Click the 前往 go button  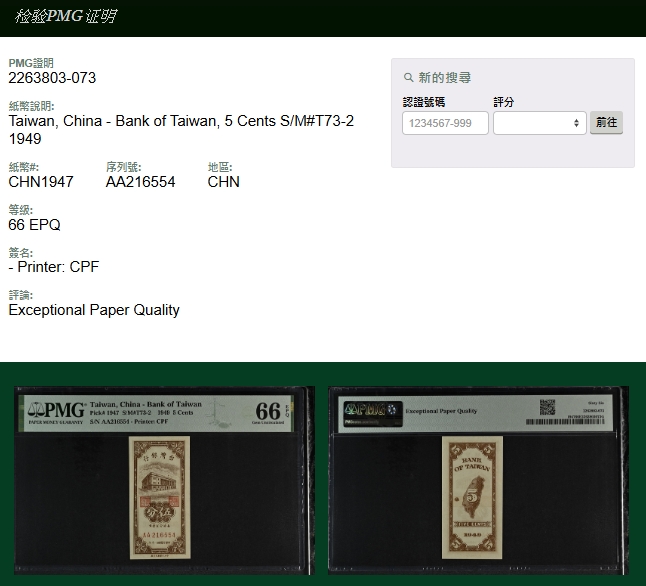click(606, 122)
